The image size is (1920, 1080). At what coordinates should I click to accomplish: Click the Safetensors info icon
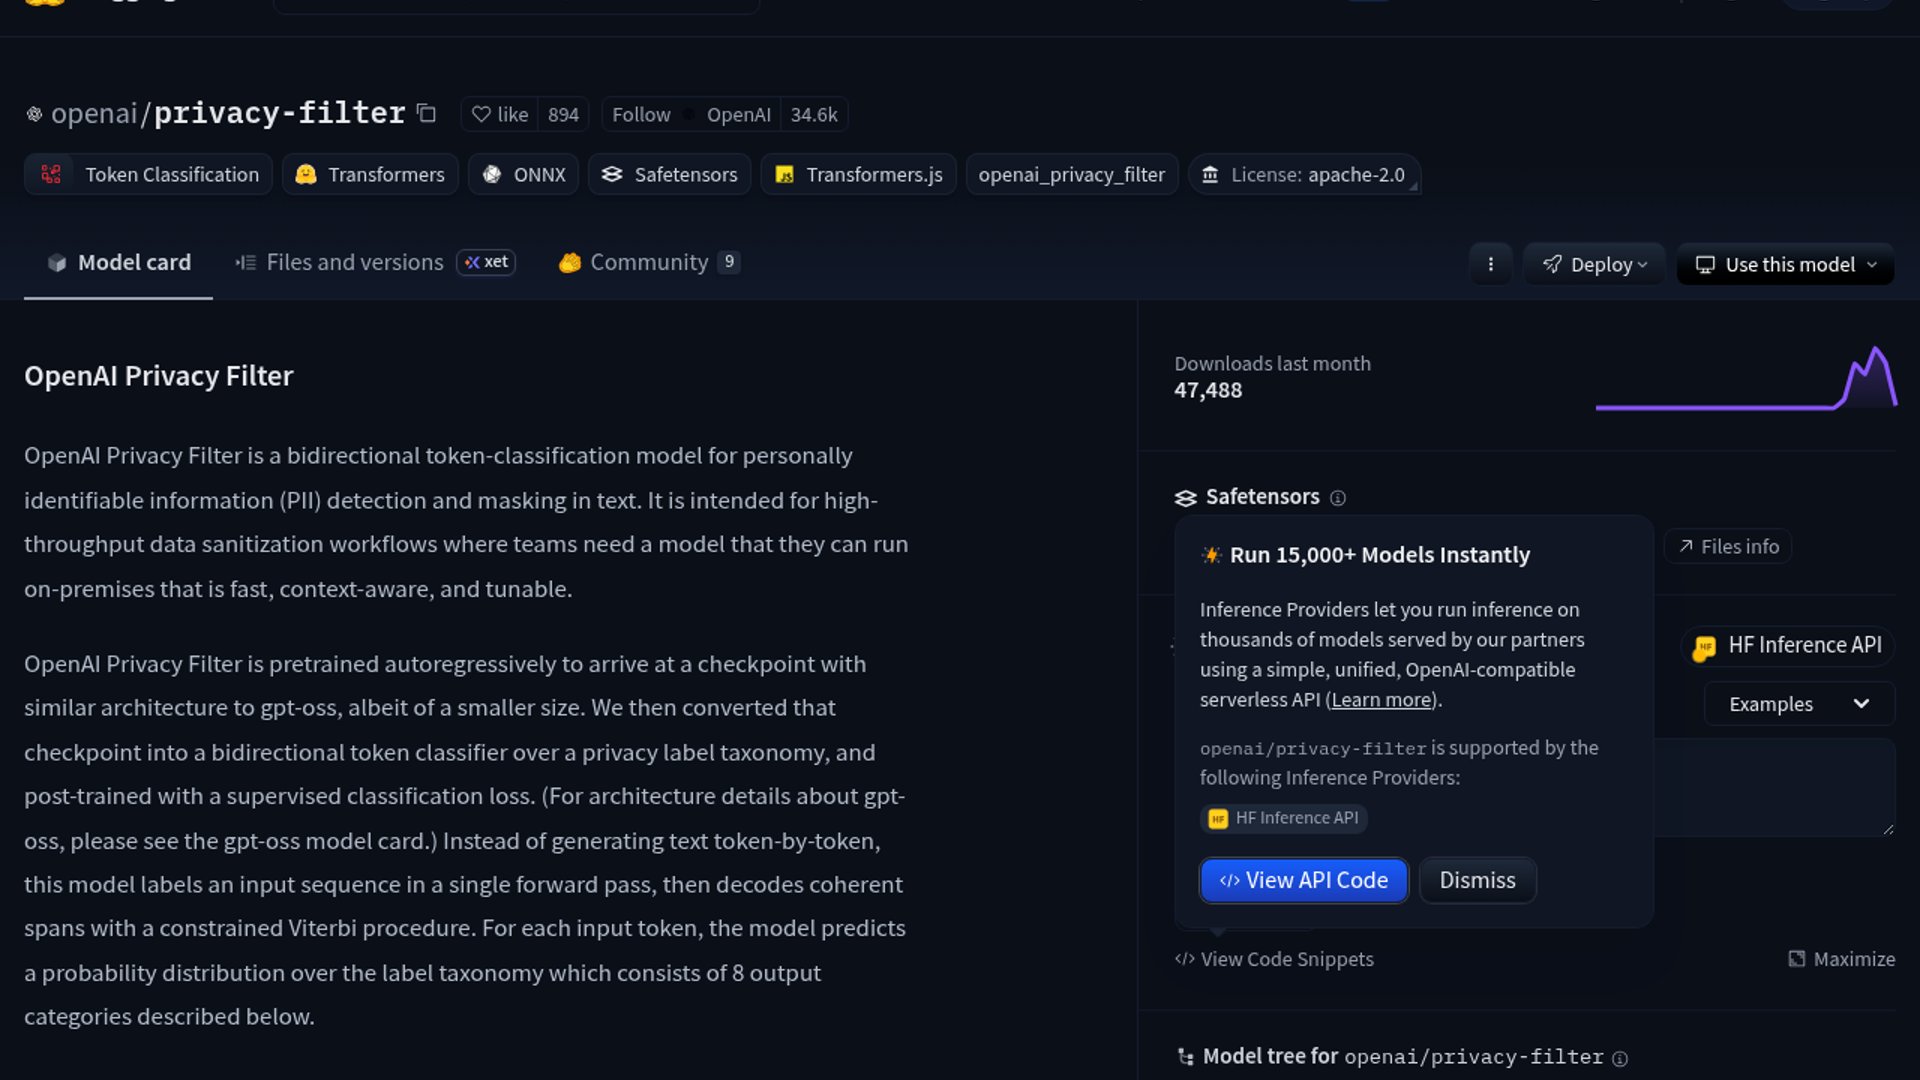click(x=1338, y=498)
